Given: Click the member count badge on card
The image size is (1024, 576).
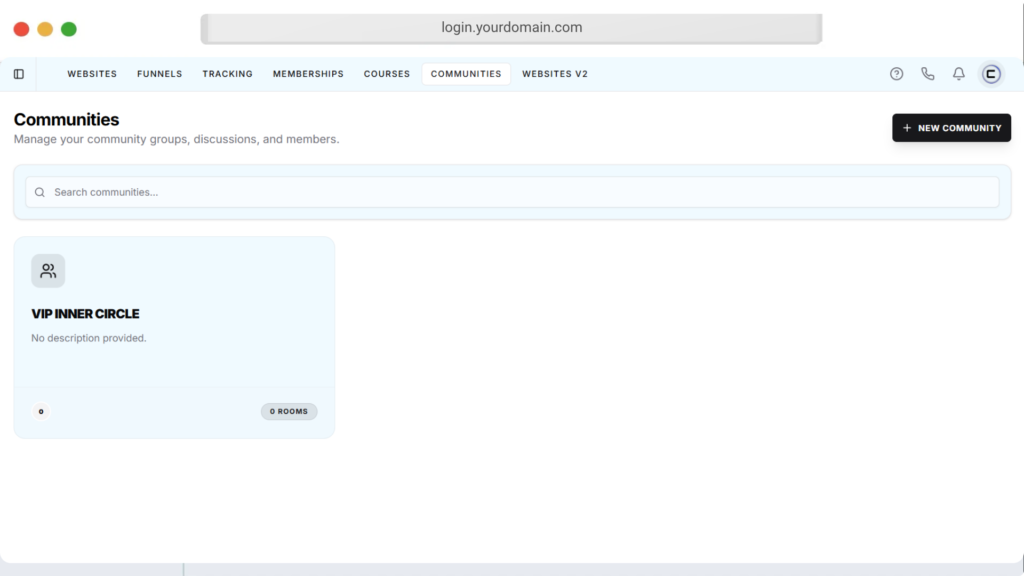Looking at the screenshot, I should click(41, 411).
